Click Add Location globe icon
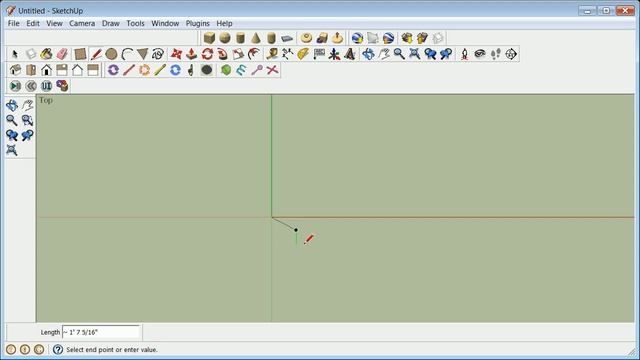Screen dimensions: 640x360 coord(357,38)
